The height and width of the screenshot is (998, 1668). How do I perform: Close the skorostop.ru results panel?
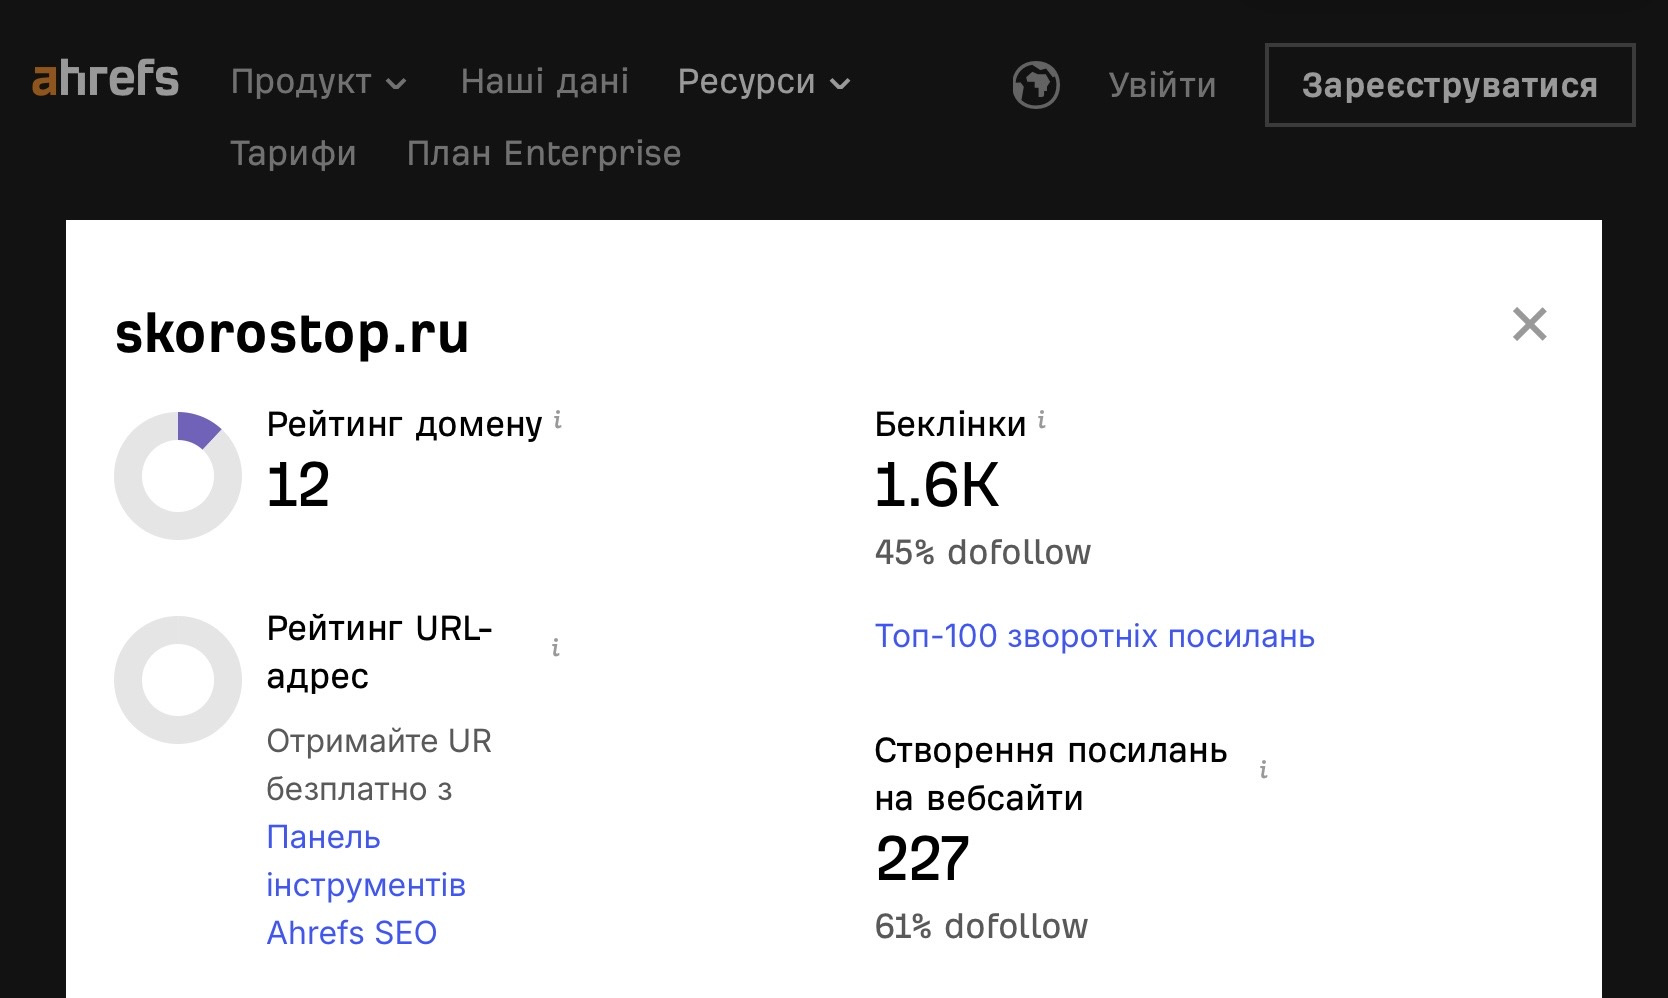tap(1529, 325)
